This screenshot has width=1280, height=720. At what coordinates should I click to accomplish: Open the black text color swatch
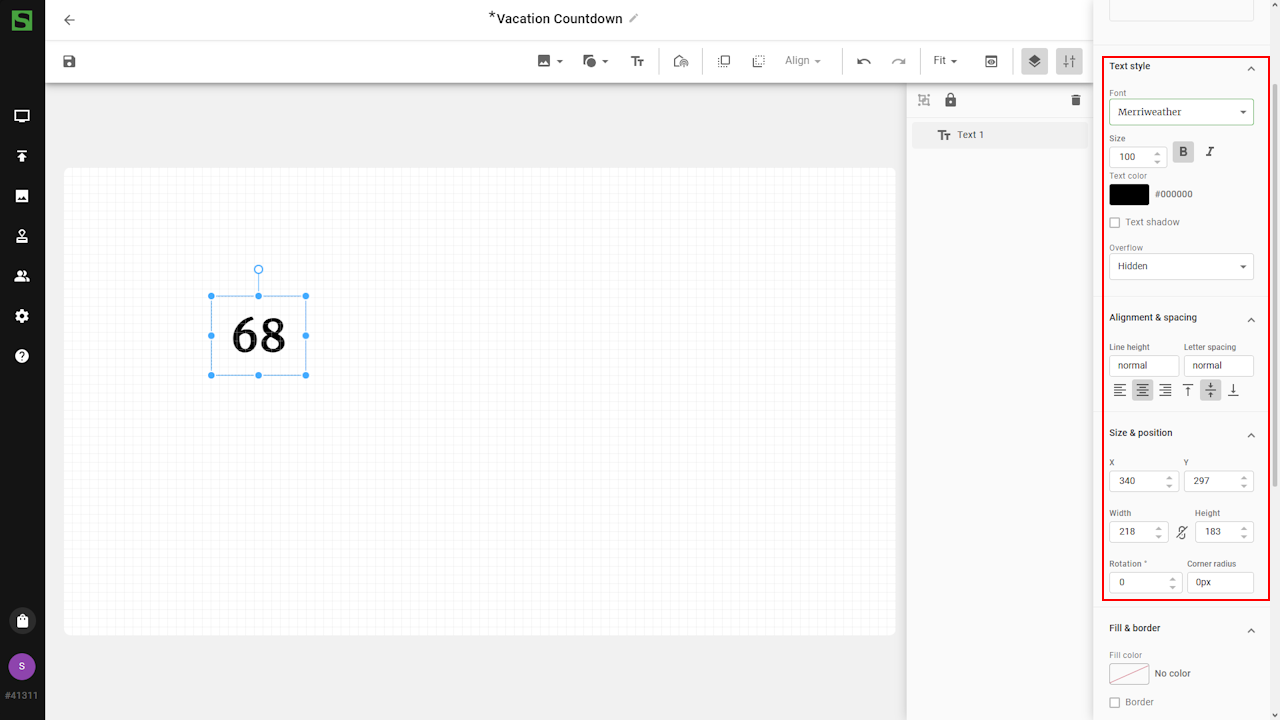(x=1129, y=194)
